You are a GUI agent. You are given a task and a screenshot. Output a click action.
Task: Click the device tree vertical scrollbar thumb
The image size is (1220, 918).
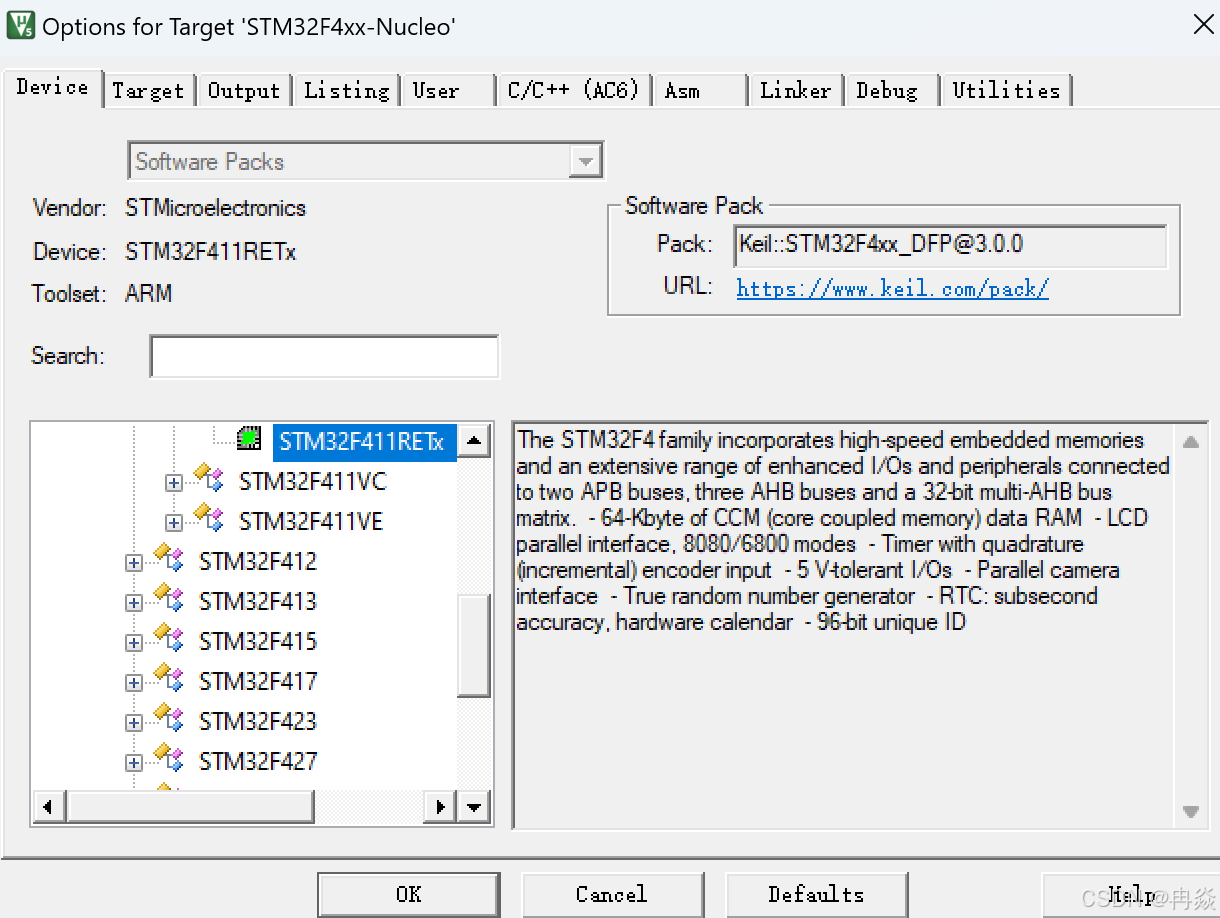pos(474,645)
